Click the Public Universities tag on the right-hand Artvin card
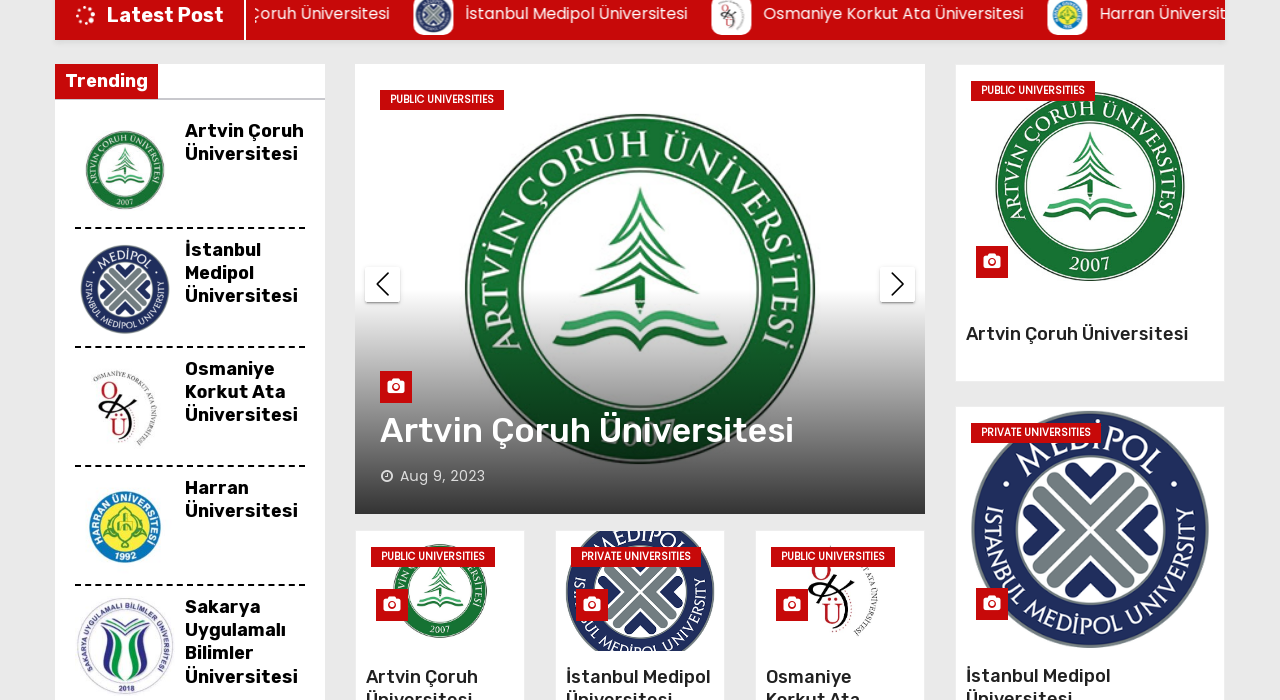1280x700 pixels. pos(1033,91)
